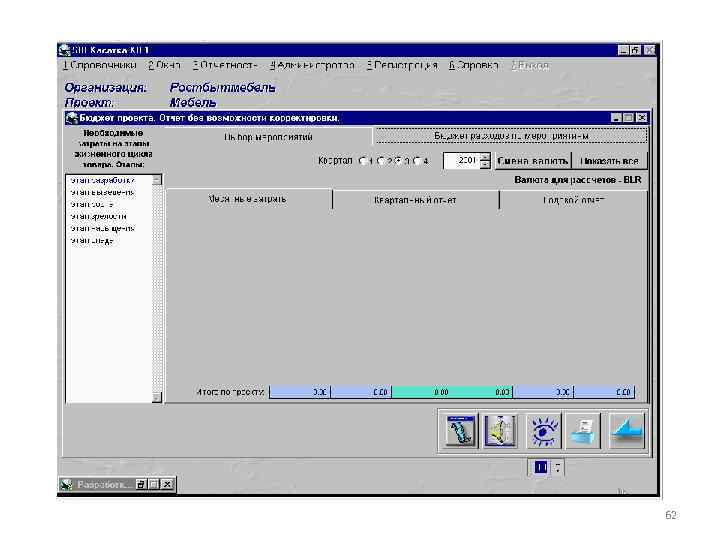This screenshot has width=720, height=540.
Task: Select quarter 2 radio button
Action: [381, 161]
